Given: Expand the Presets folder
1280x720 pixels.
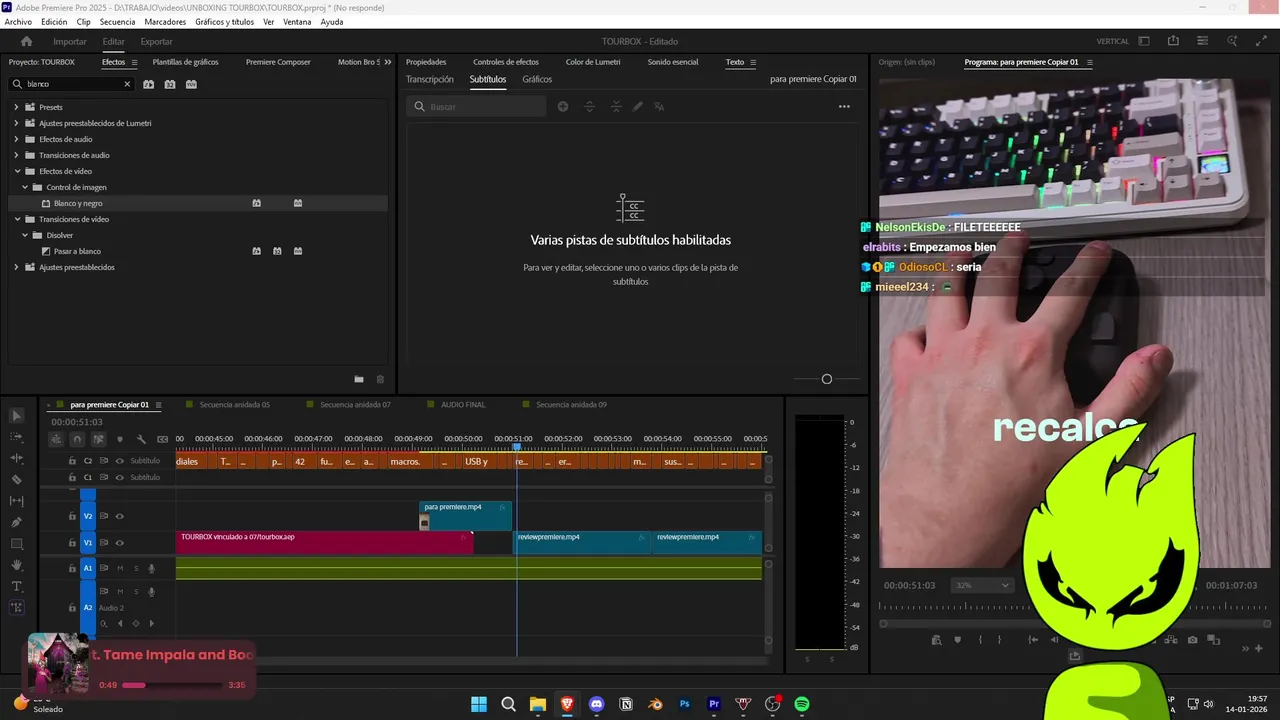Looking at the screenshot, I should [x=16, y=107].
